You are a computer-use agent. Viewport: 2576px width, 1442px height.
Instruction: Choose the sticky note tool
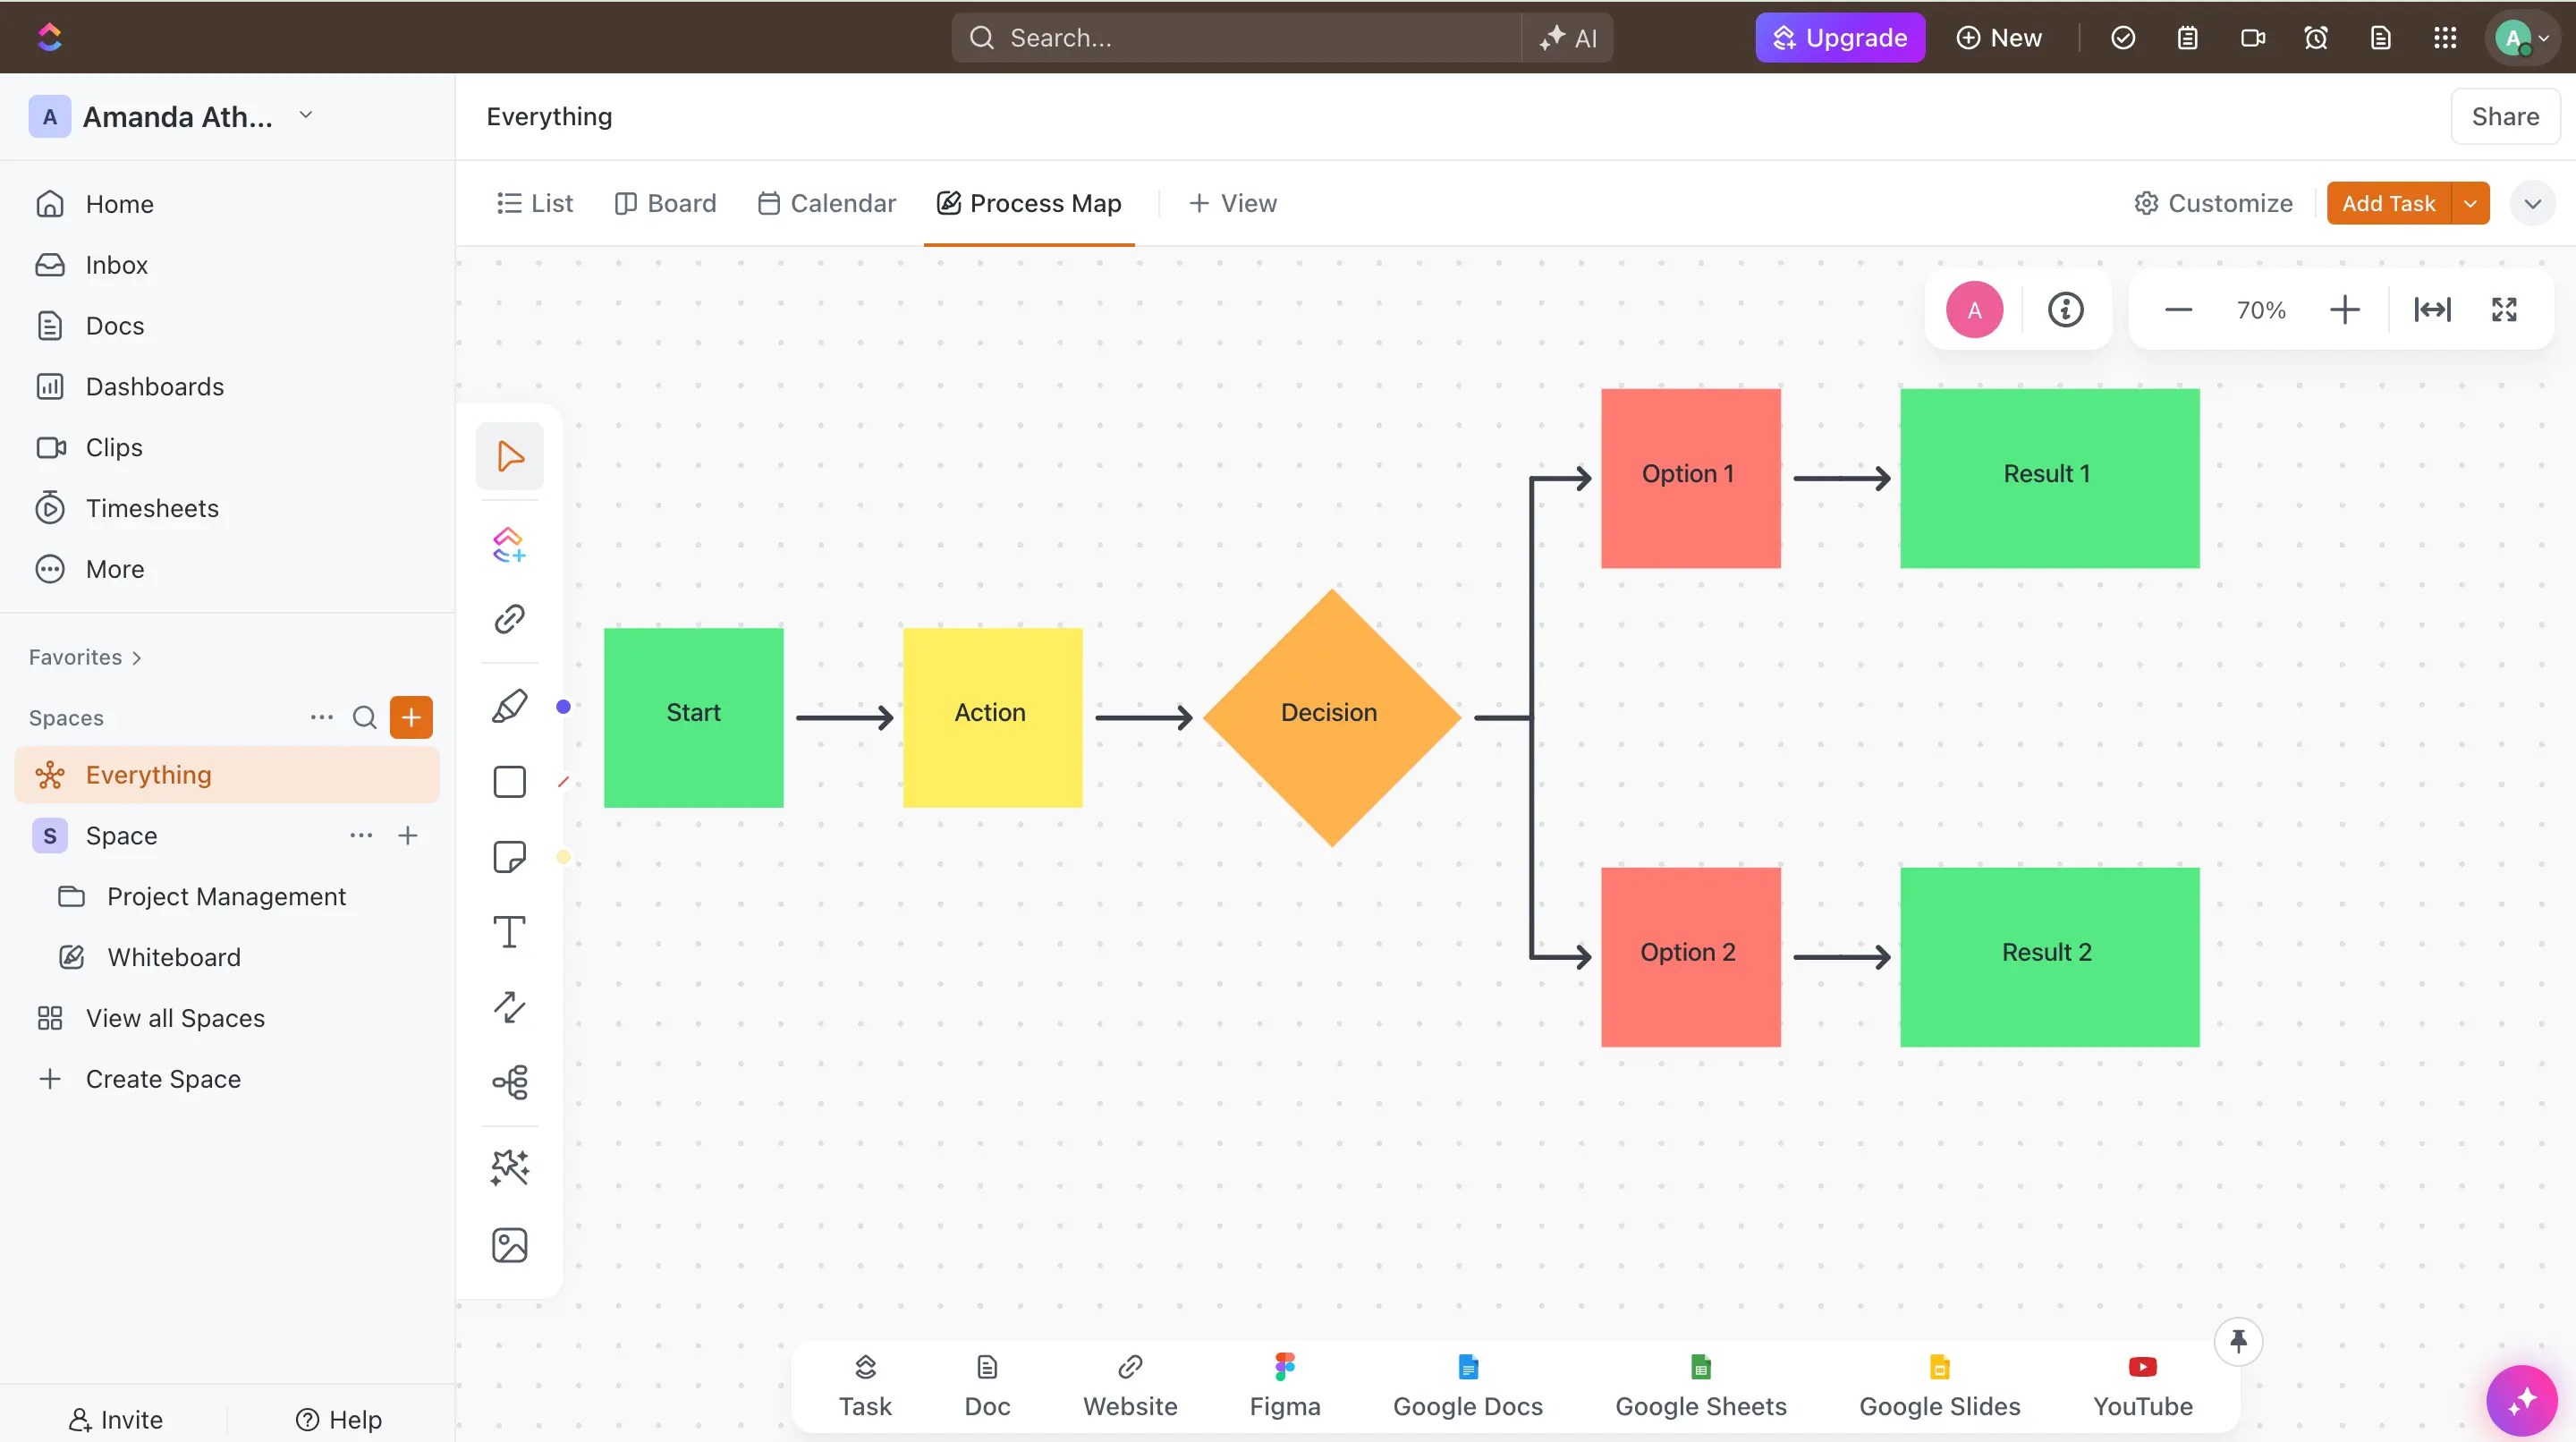pos(509,857)
